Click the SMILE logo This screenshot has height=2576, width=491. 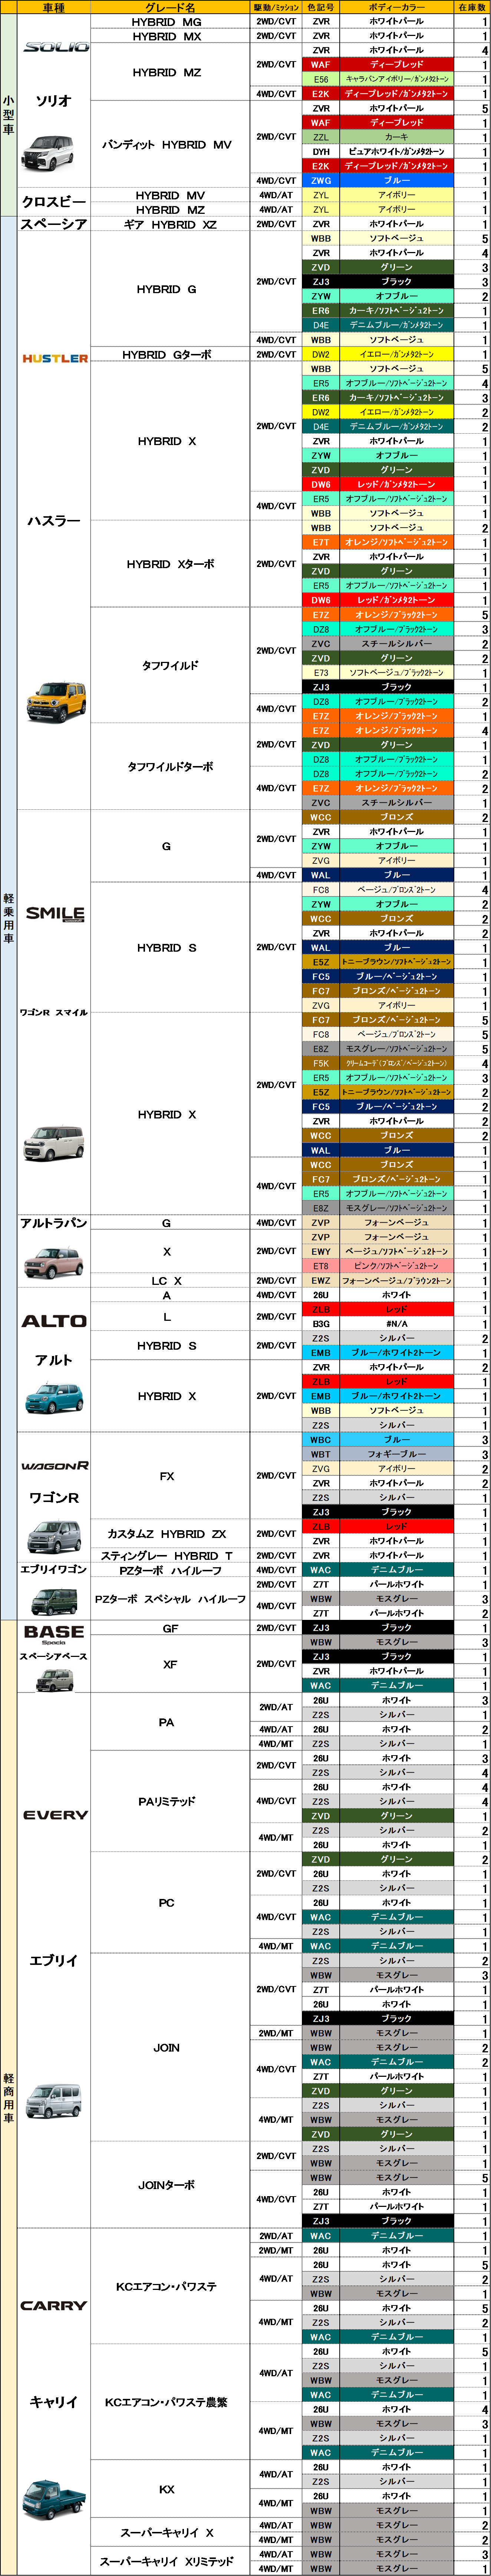click(54, 913)
